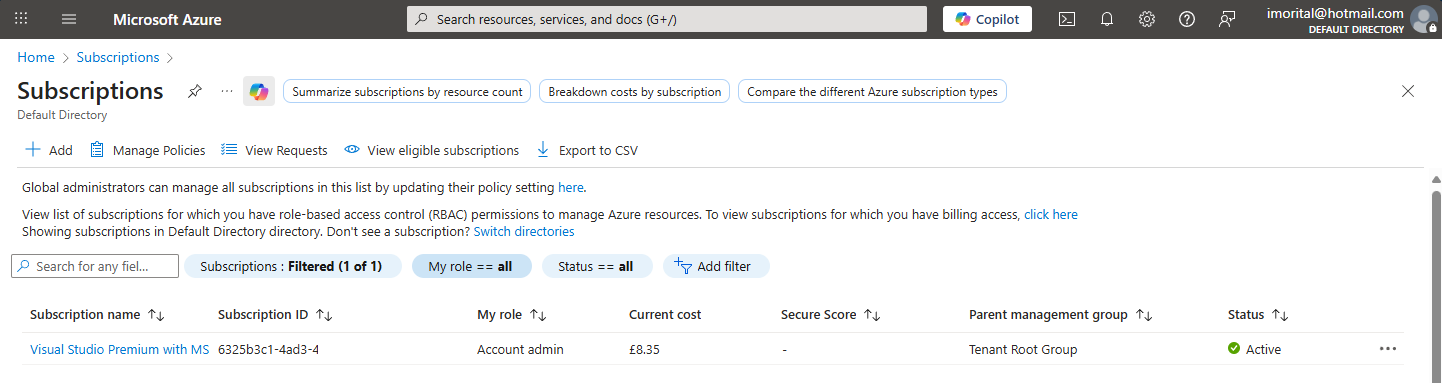Click Summarize subscriptions by resource count

point(407,92)
